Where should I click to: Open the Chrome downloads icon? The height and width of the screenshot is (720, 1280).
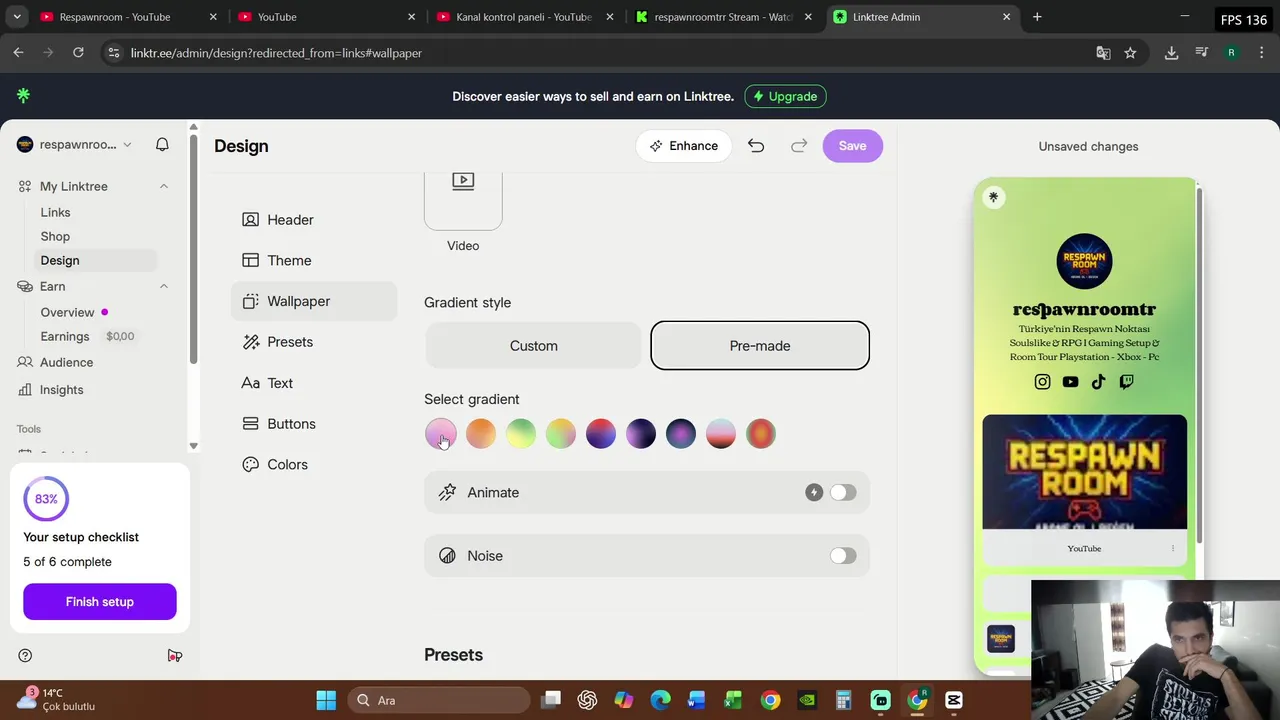tap(1171, 53)
